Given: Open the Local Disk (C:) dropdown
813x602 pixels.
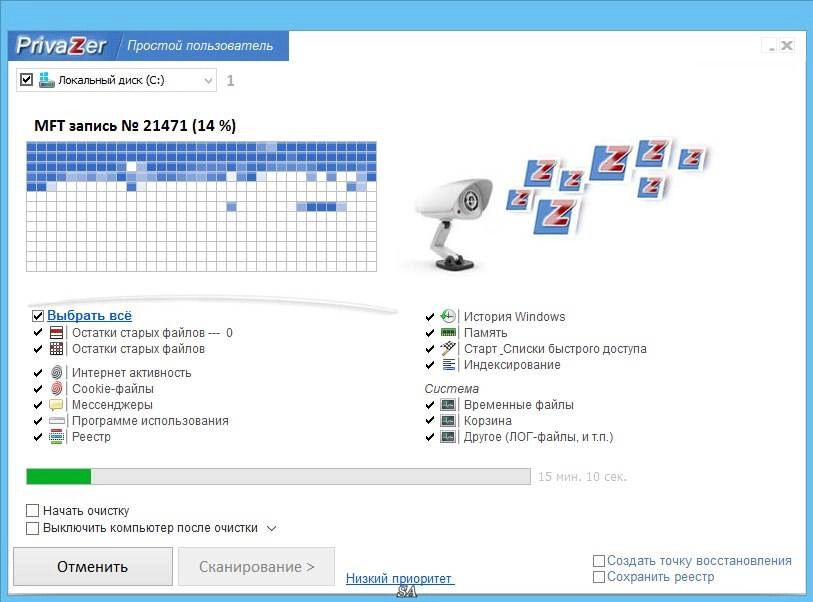Looking at the screenshot, I should (x=208, y=80).
